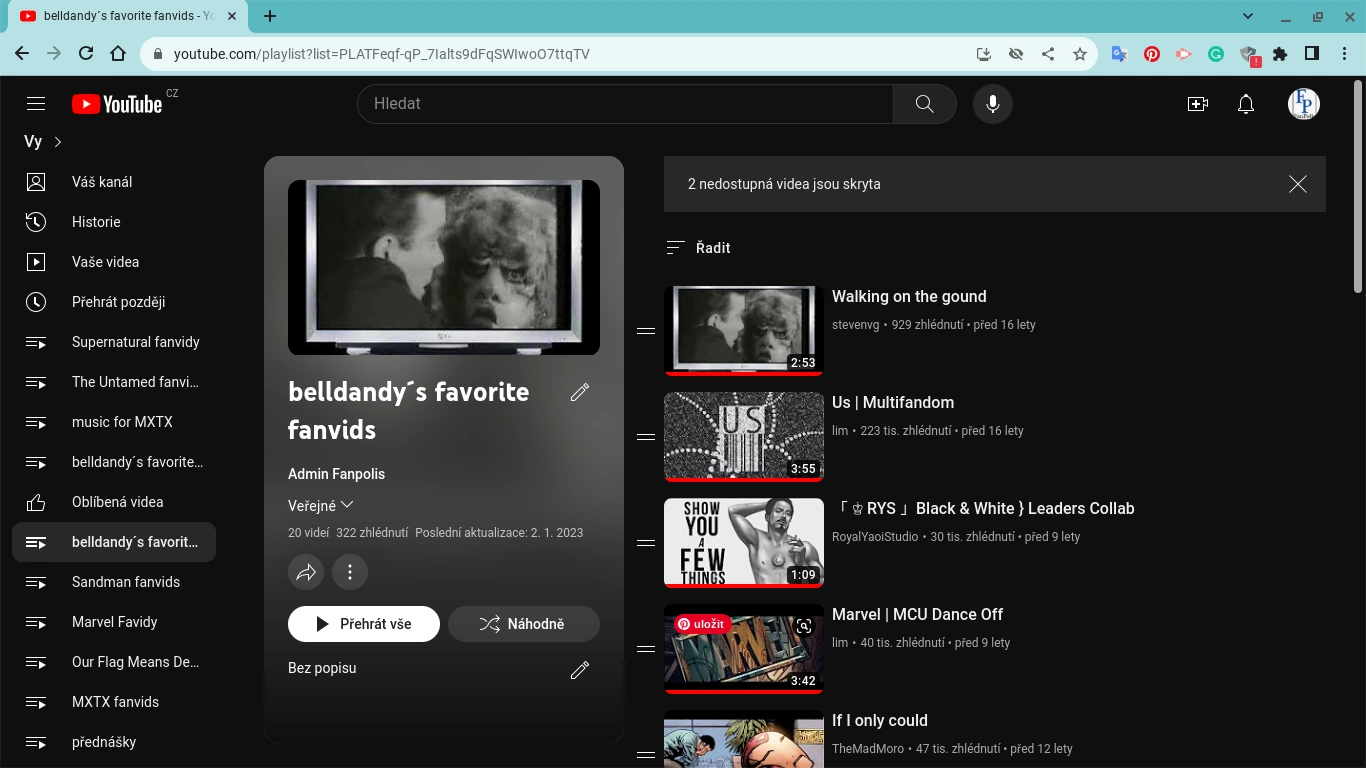Play Walking on the gound thumbnail
The width and height of the screenshot is (1366, 768).
(744, 331)
